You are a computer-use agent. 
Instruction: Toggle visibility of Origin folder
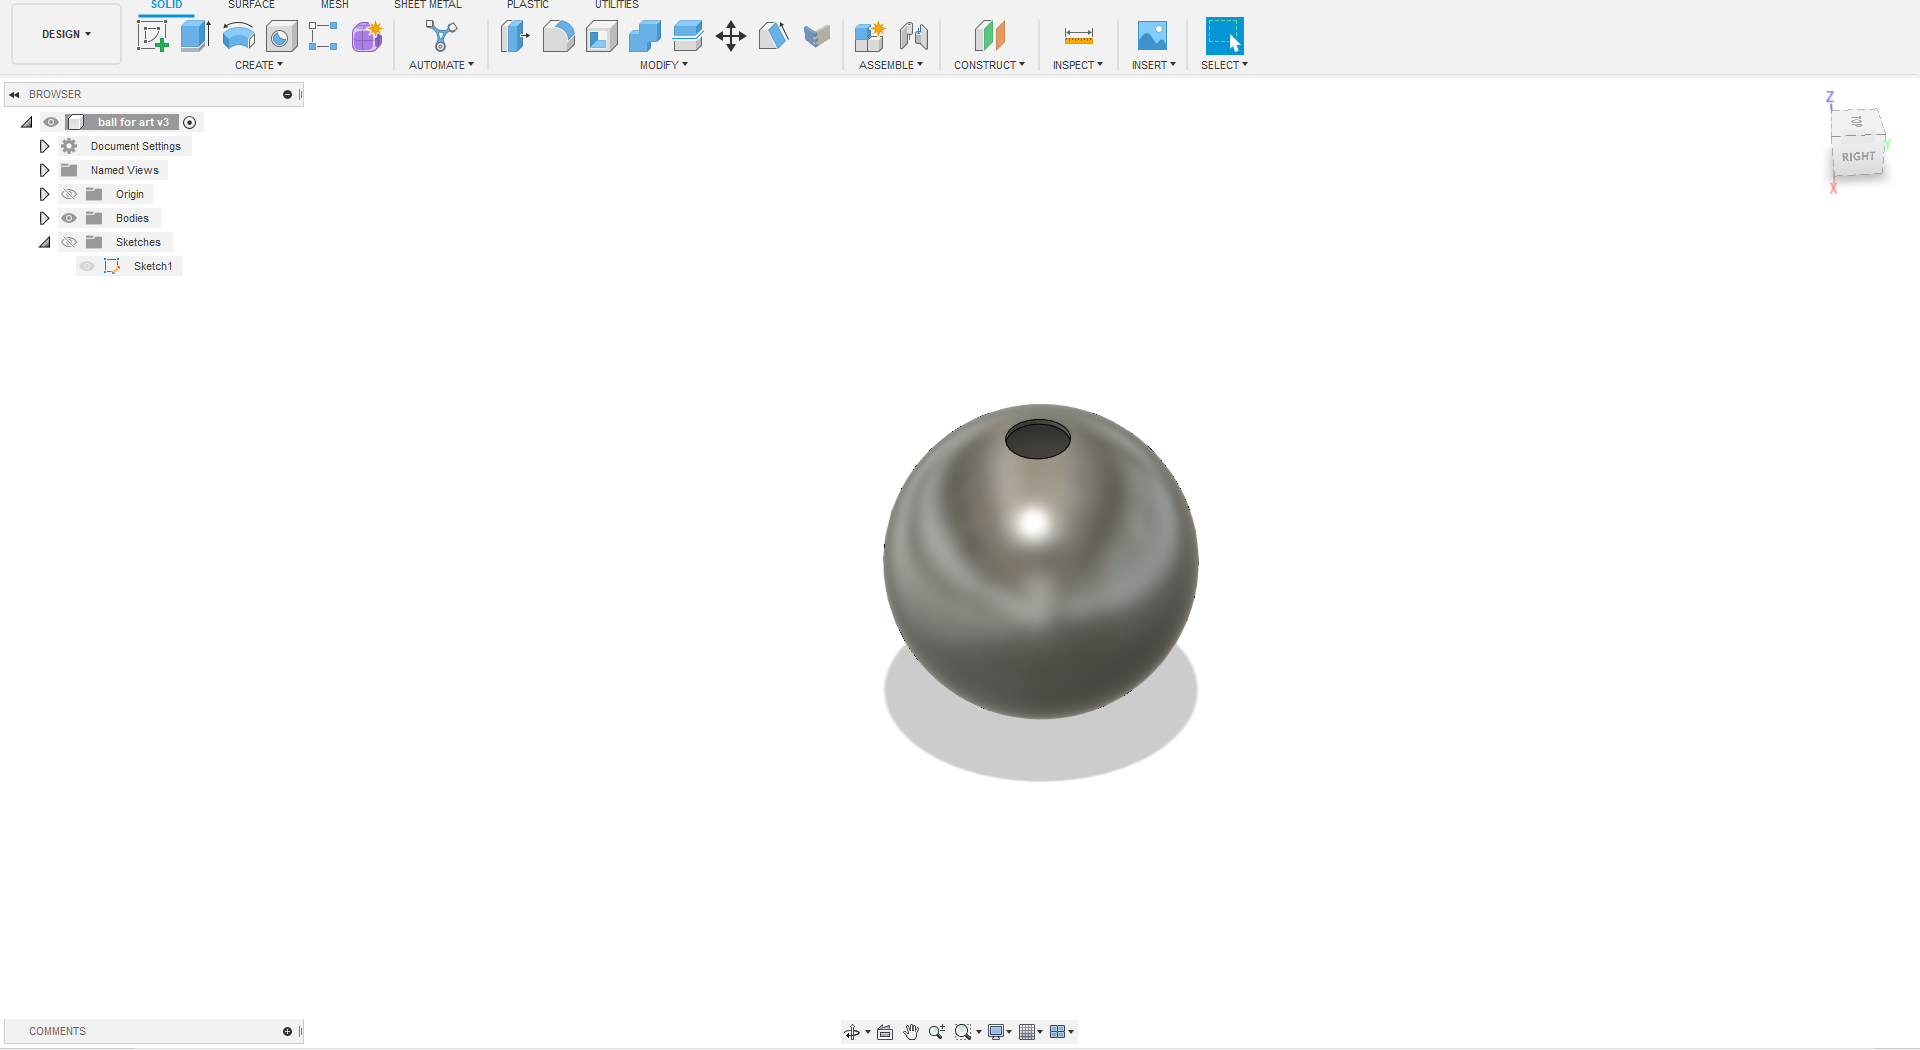tap(69, 194)
